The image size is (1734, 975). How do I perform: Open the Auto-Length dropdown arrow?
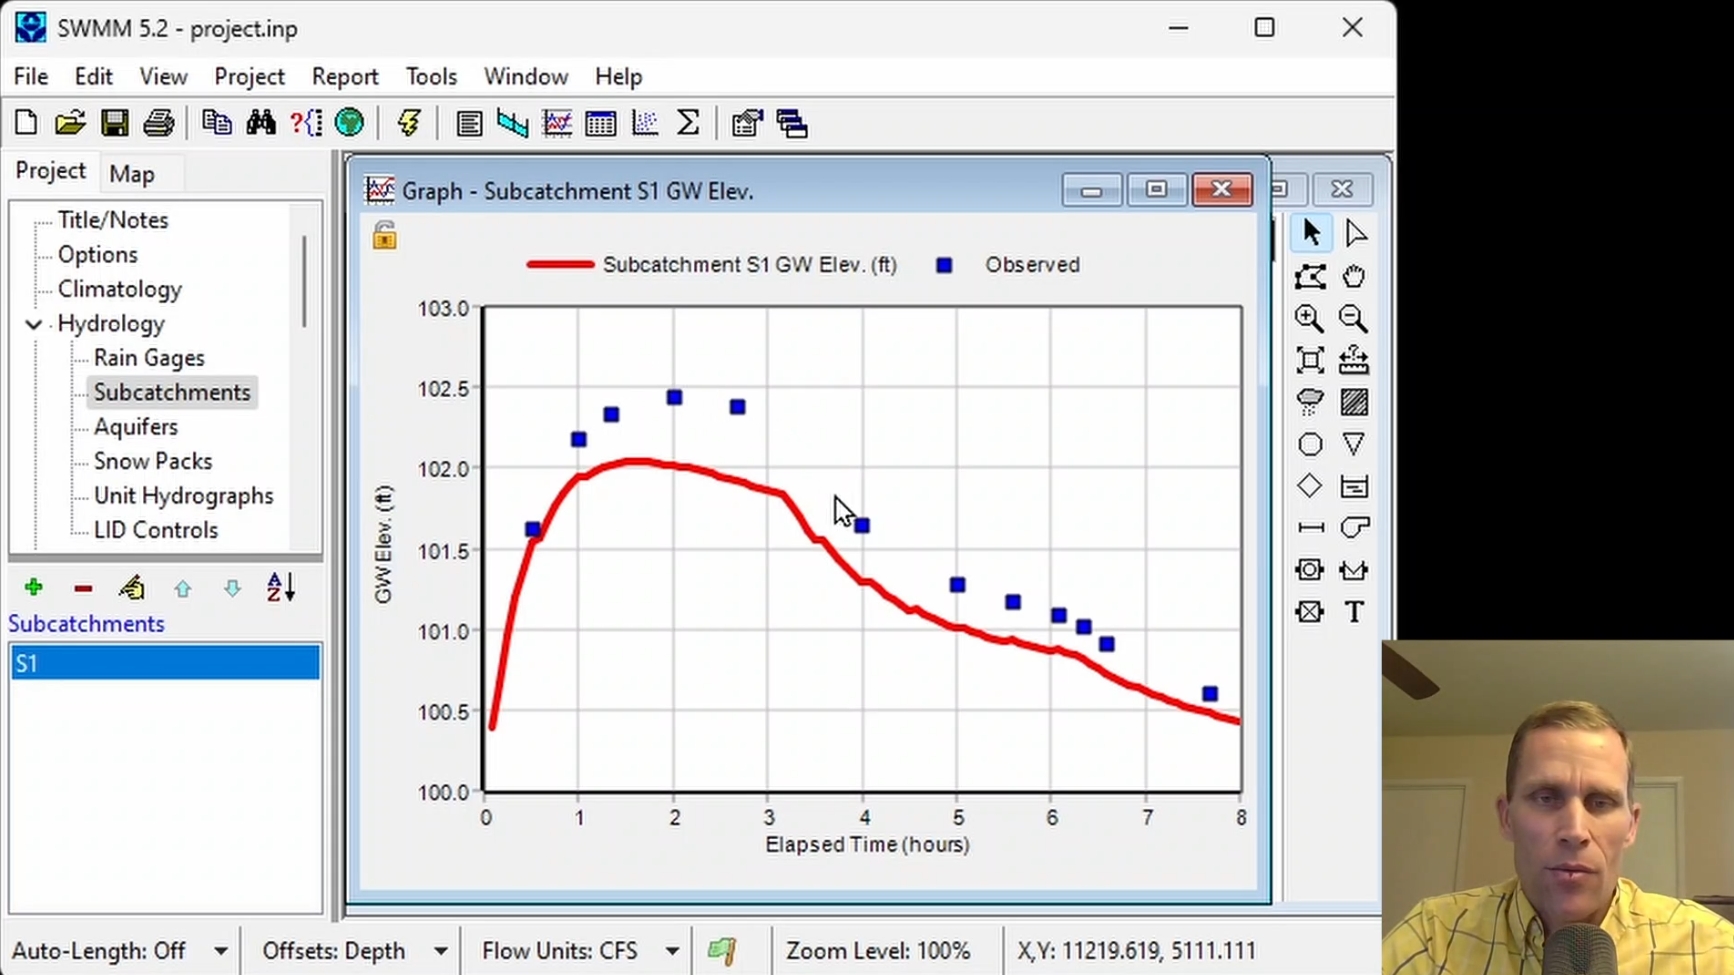pos(221,951)
